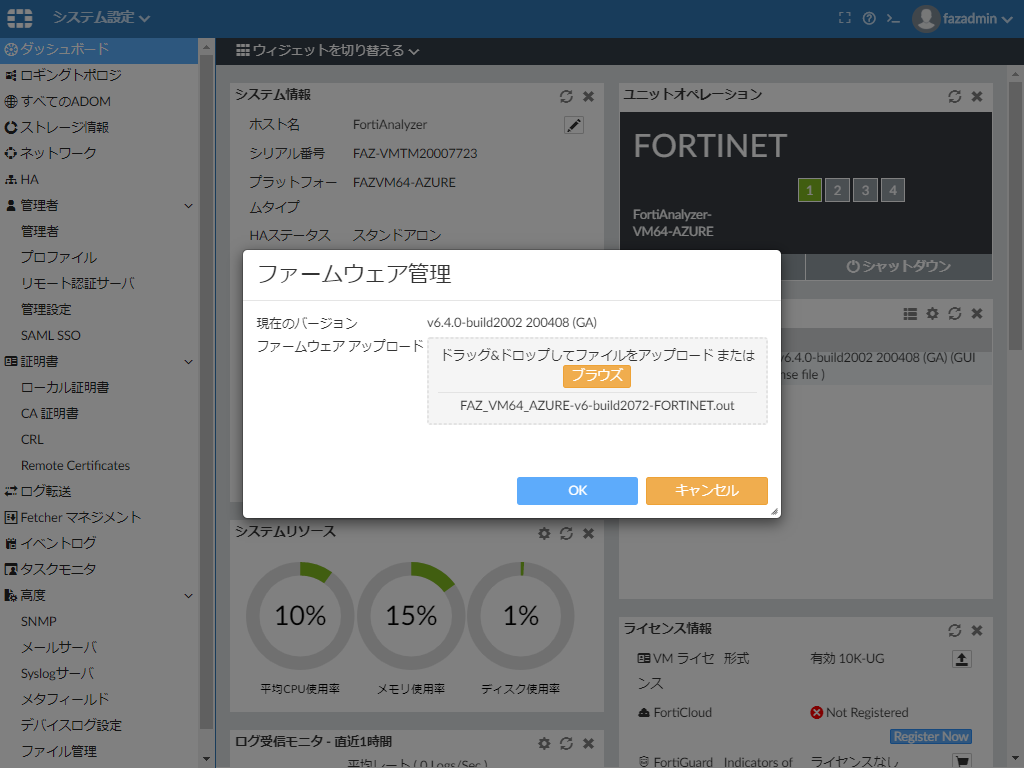Click the VM license upload icon

[961, 659]
